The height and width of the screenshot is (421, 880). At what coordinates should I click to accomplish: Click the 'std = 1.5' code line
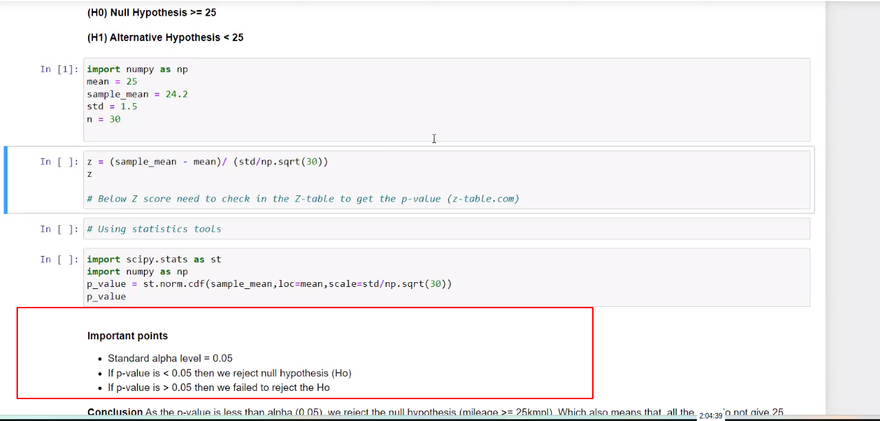111,106
